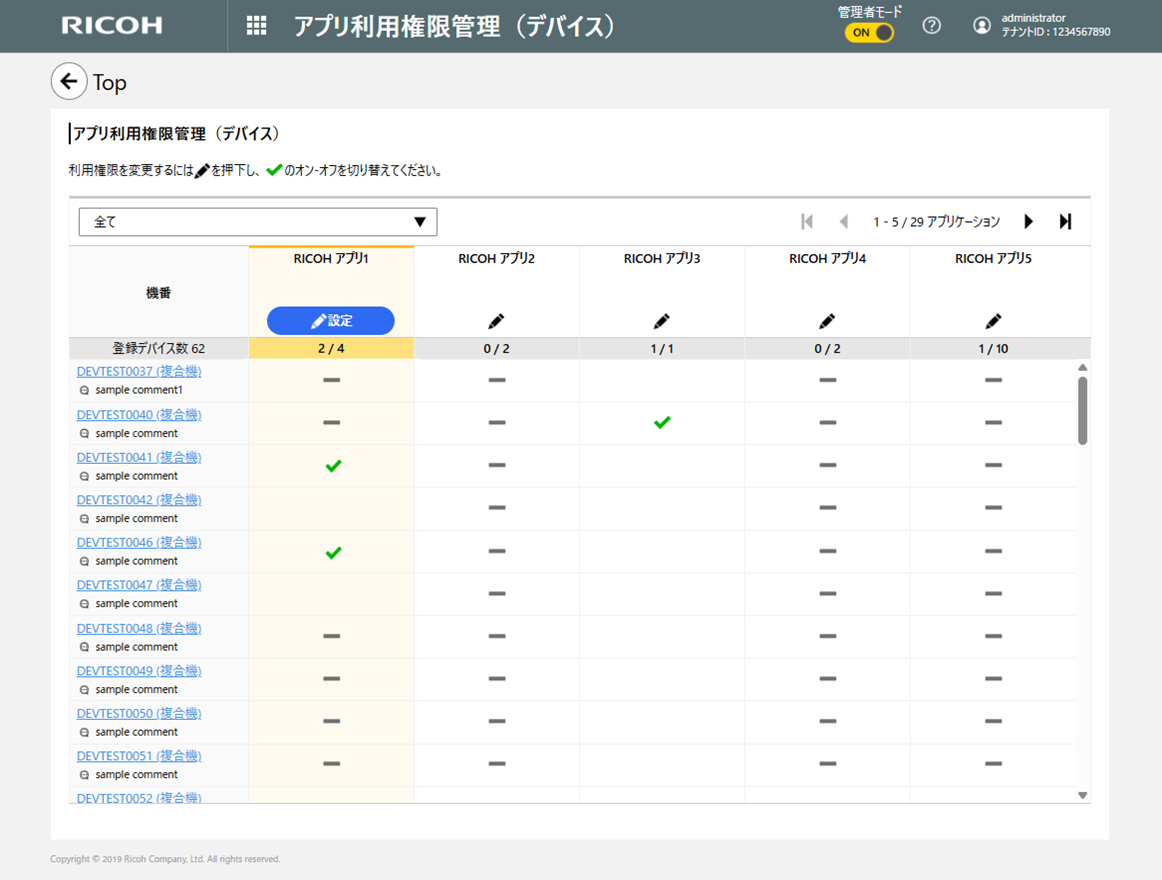Click 登録デバイス数 62 summary cell
This screenshot has width=1162, height=880.
159,348
